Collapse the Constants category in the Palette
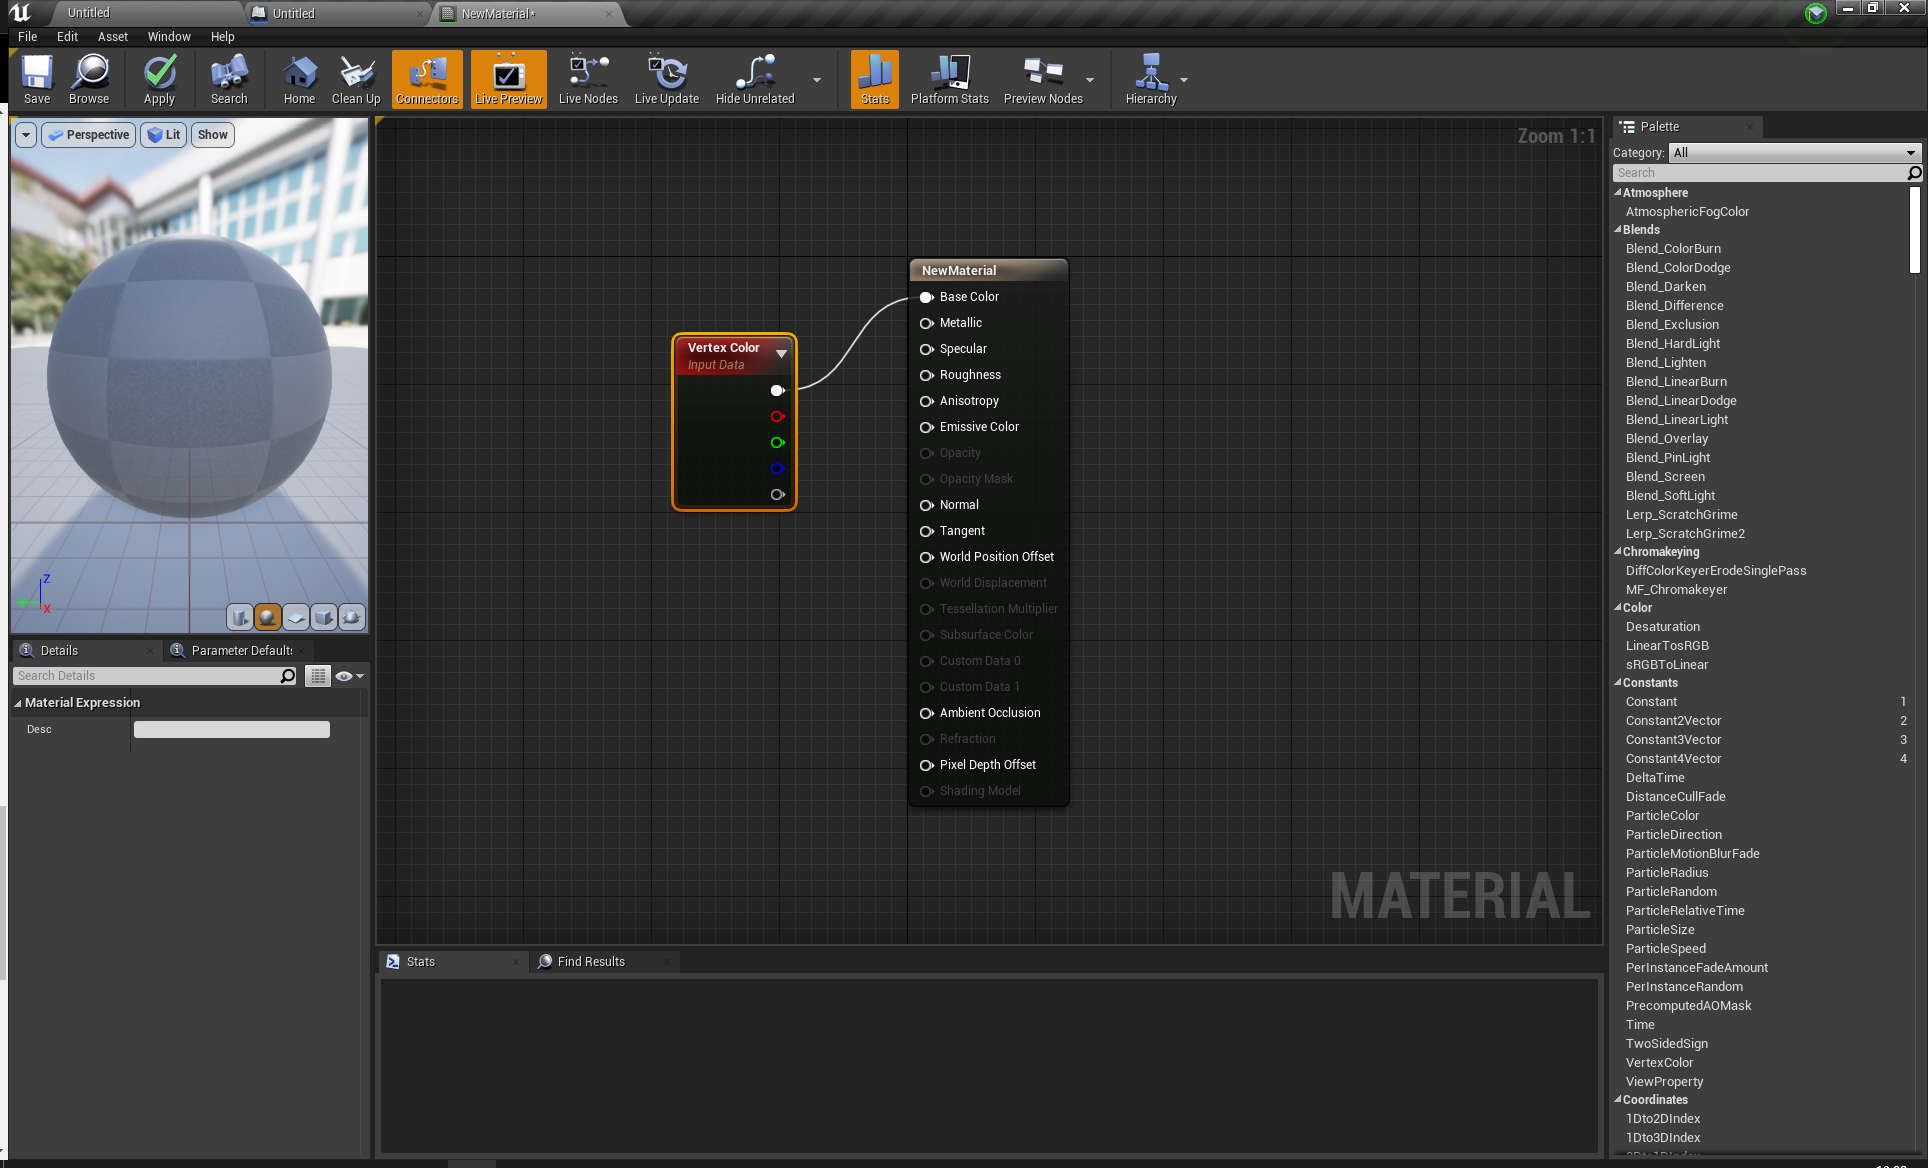The width and height of the screenshot is (1928, 1168). click(x=1619, y=682)
